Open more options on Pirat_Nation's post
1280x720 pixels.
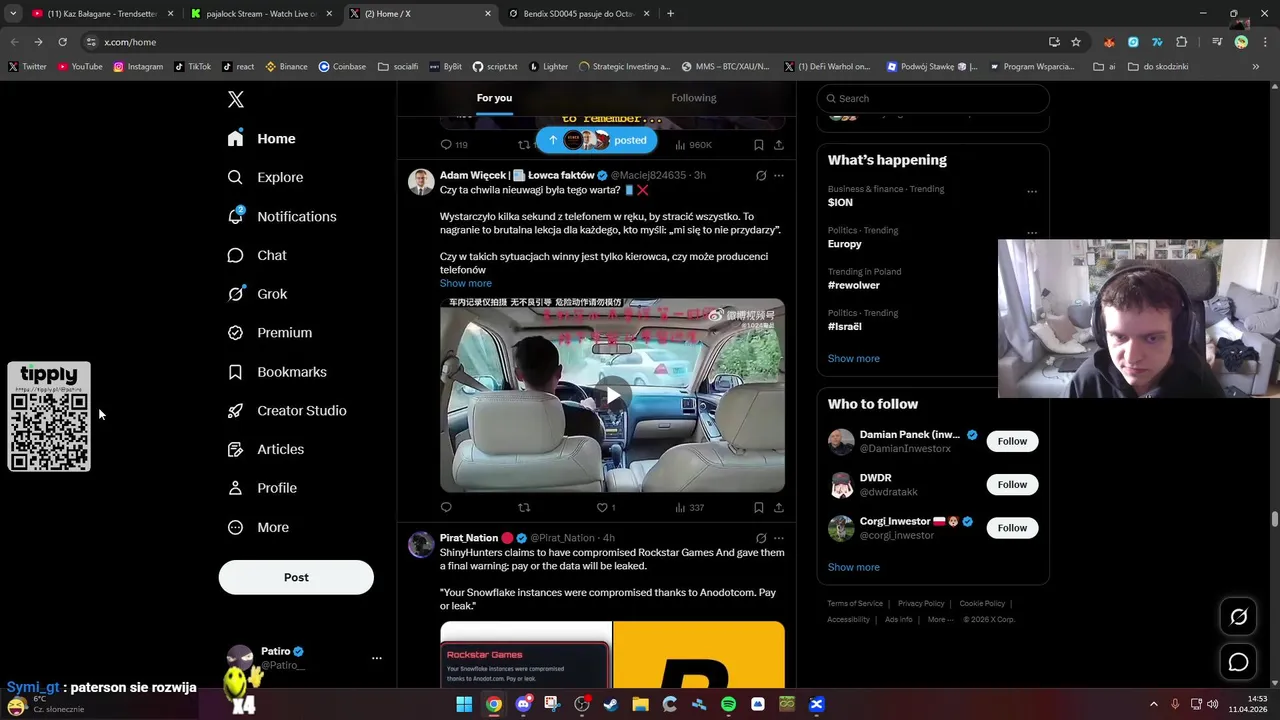(x=779, y=538)
